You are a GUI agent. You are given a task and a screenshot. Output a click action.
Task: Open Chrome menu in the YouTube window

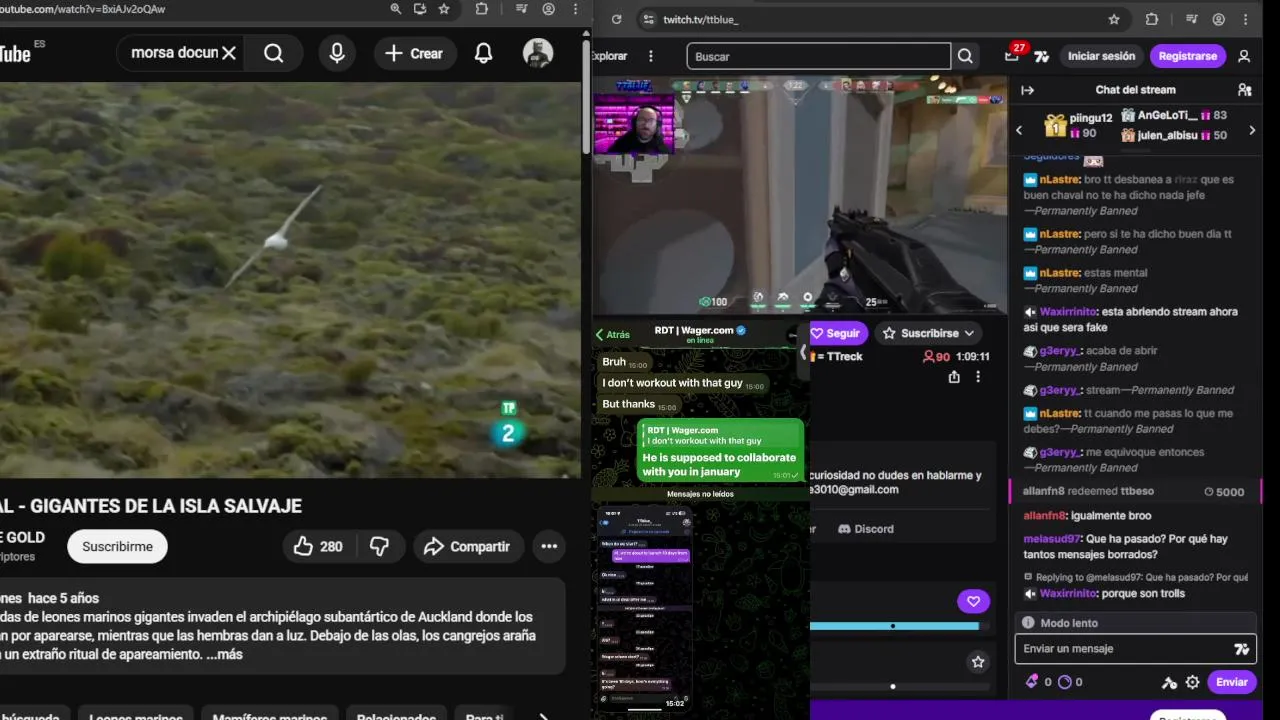(575, 9)
